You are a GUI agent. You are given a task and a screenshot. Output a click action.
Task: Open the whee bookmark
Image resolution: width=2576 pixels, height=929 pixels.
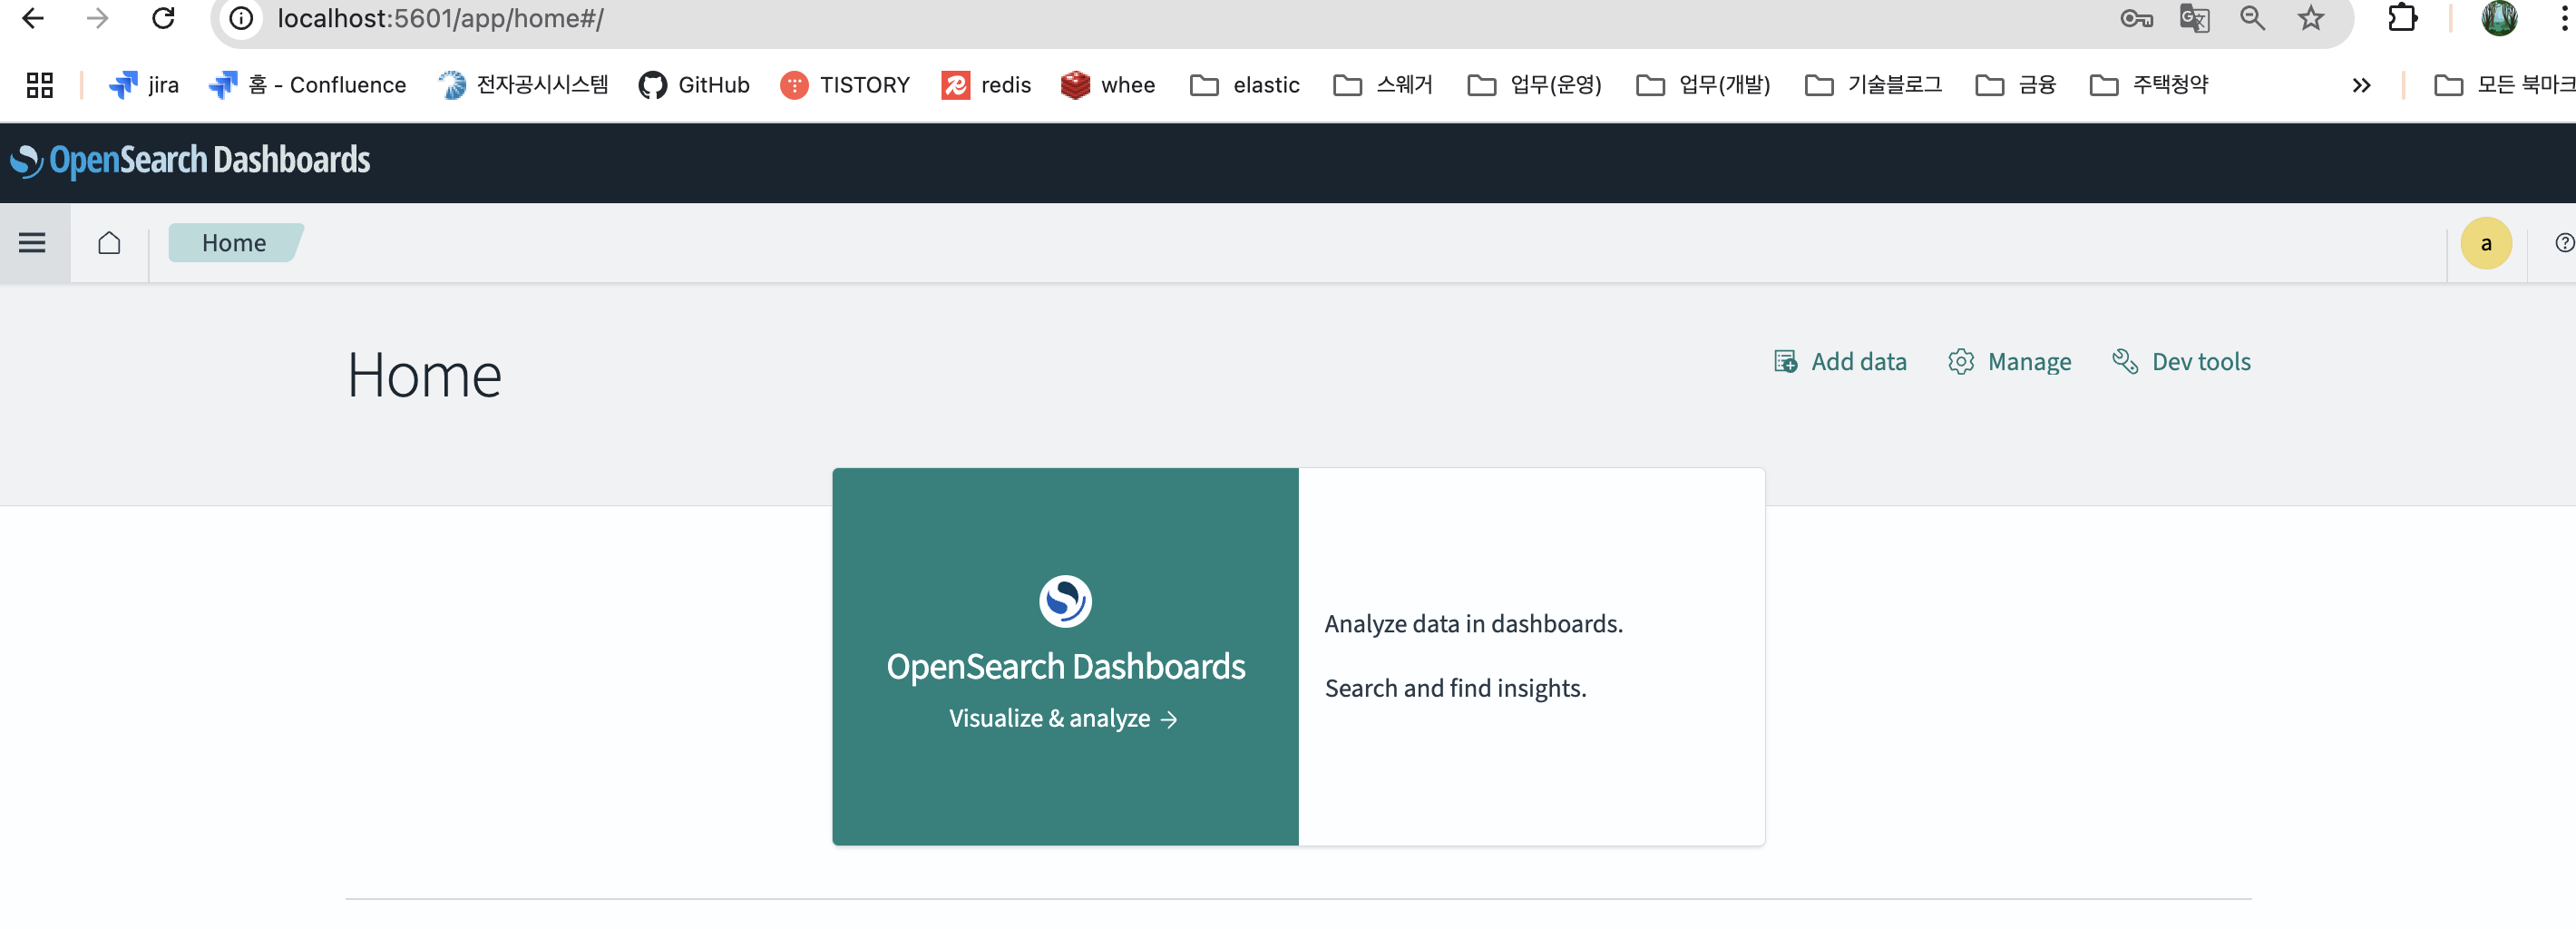click(x=1108, y=85)
